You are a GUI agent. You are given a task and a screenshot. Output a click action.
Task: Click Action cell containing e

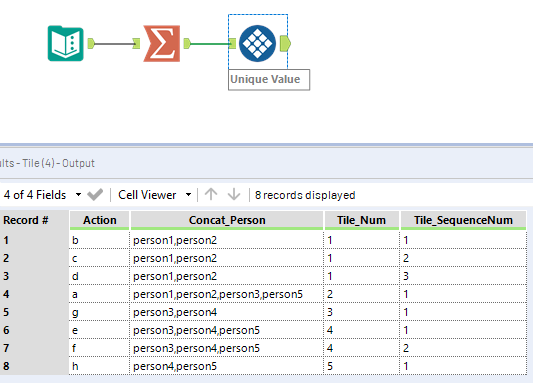pyautogui.click(x=100, y=330)
